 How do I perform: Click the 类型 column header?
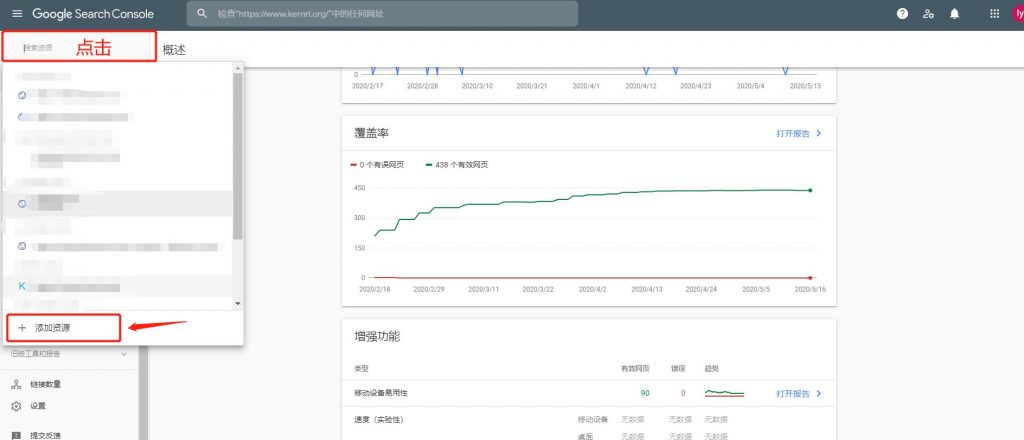pyautogui.click(x=361, y=369)
